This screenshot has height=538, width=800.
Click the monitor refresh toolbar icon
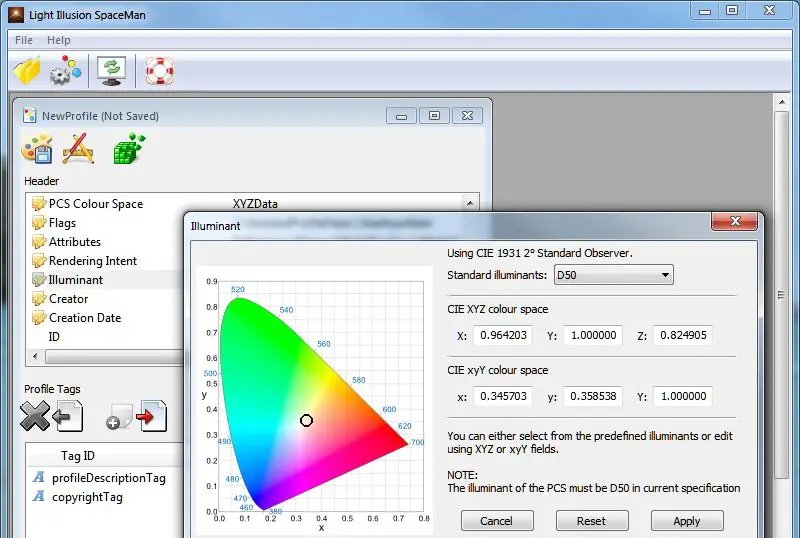pos(112,71)
